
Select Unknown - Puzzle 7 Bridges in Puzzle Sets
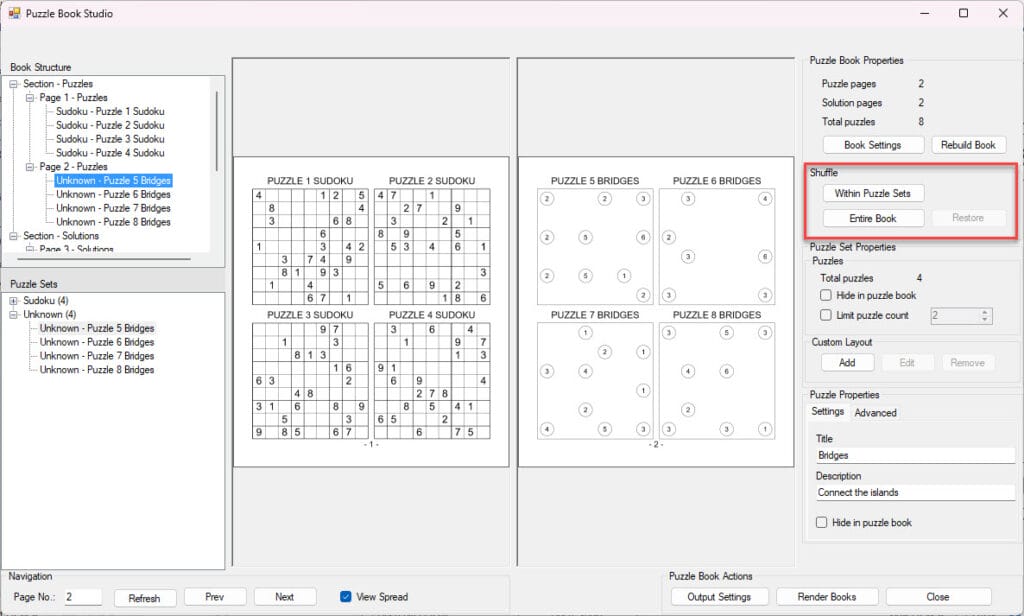pyautogui.click(x=97, y=356)
